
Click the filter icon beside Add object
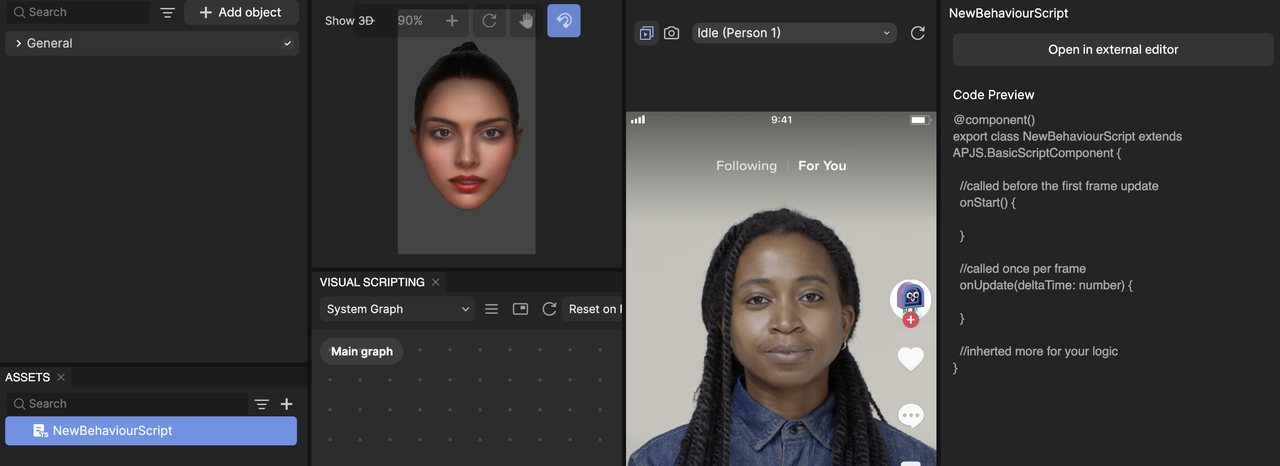pyautogui.click(x=168, y=13)
